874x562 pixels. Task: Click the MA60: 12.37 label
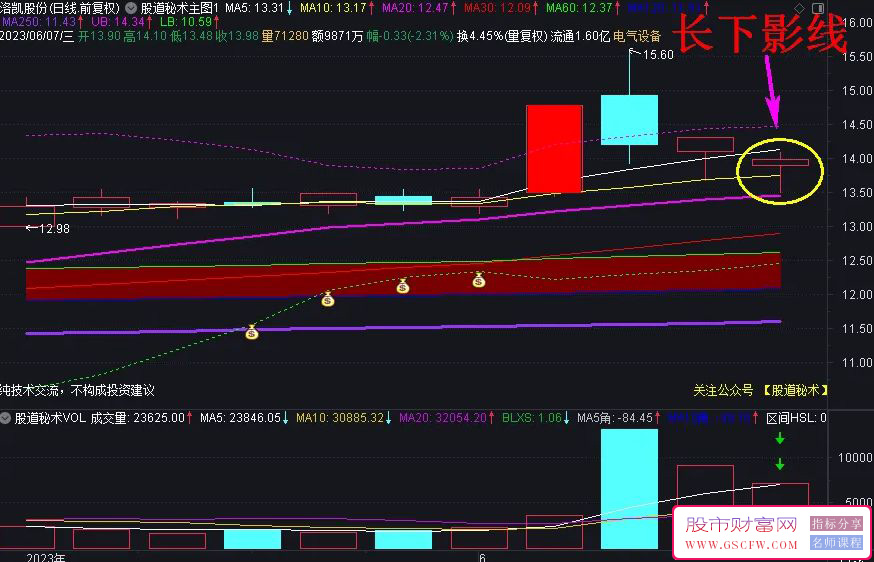pos(579,8)
